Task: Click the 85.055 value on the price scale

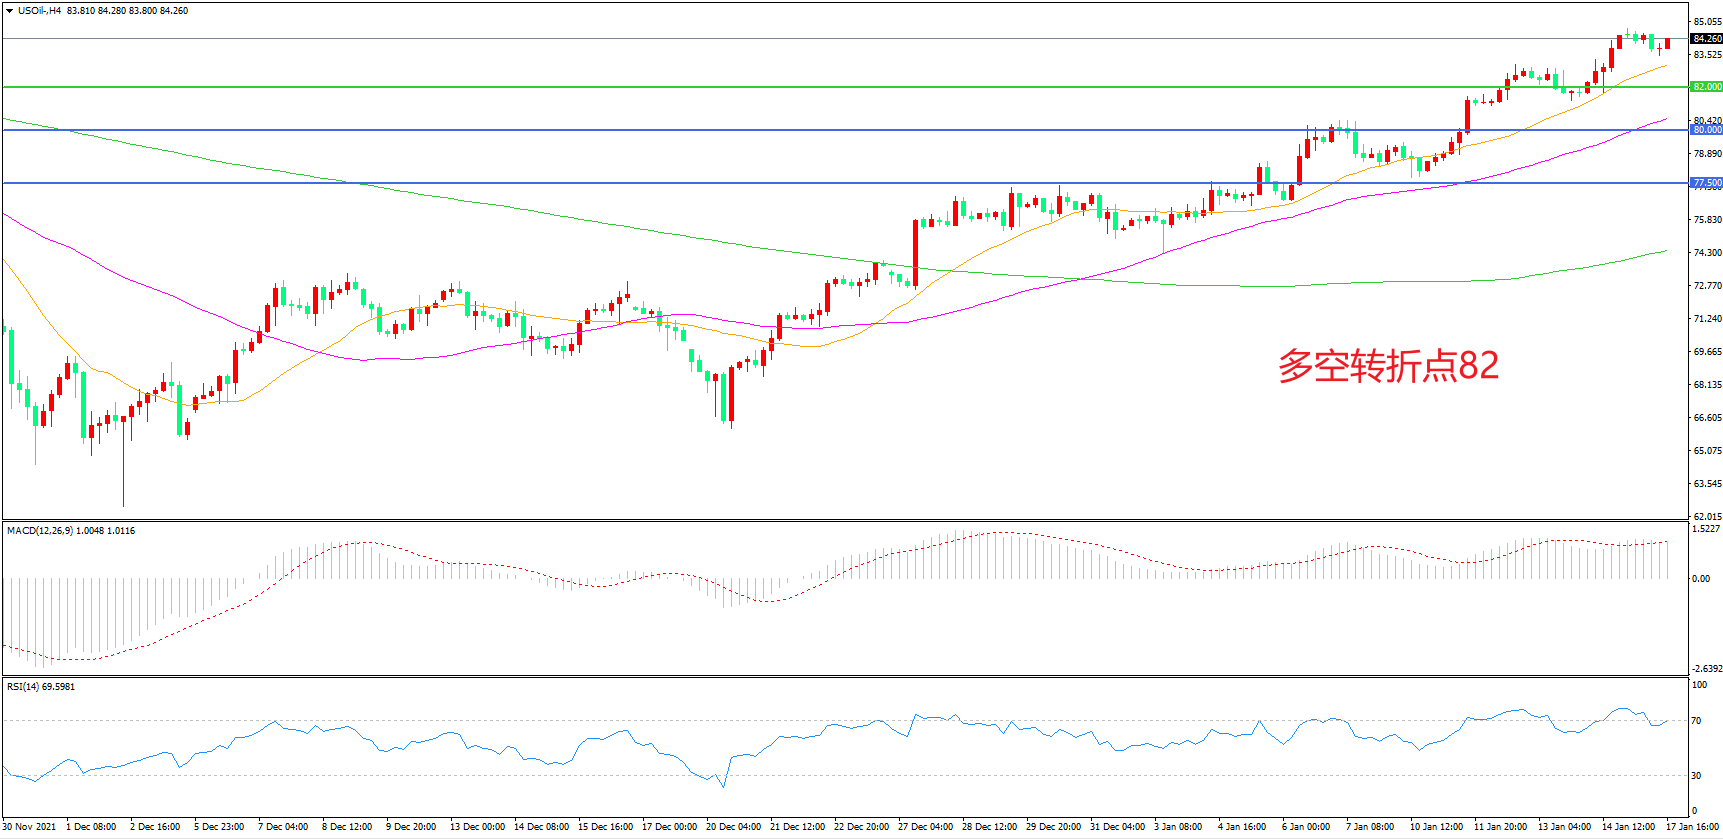Action: [x=1706, y=21]
